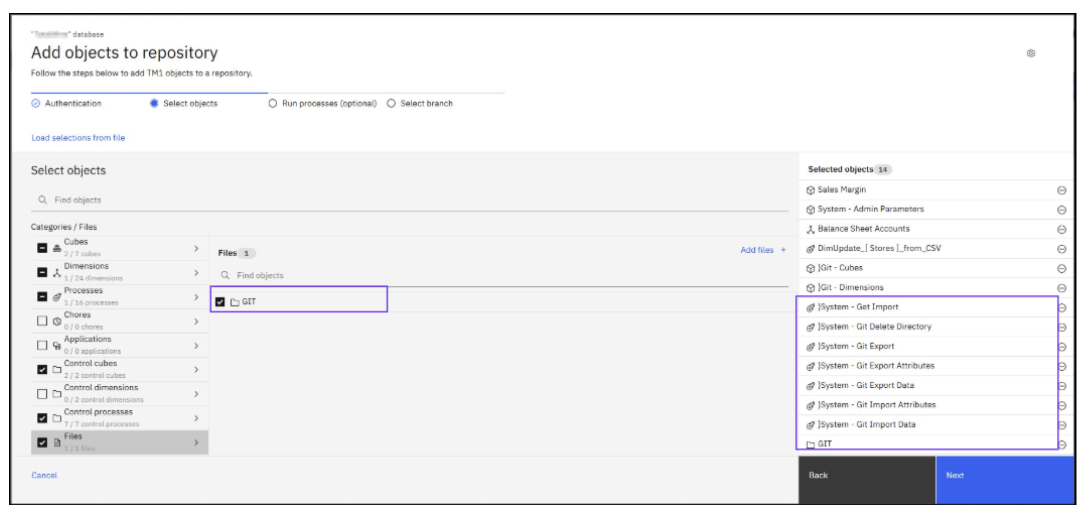The height and width of the screenshot is (516, 1088).
Task: Enable the Applications category checkbox
Action: 42,345
